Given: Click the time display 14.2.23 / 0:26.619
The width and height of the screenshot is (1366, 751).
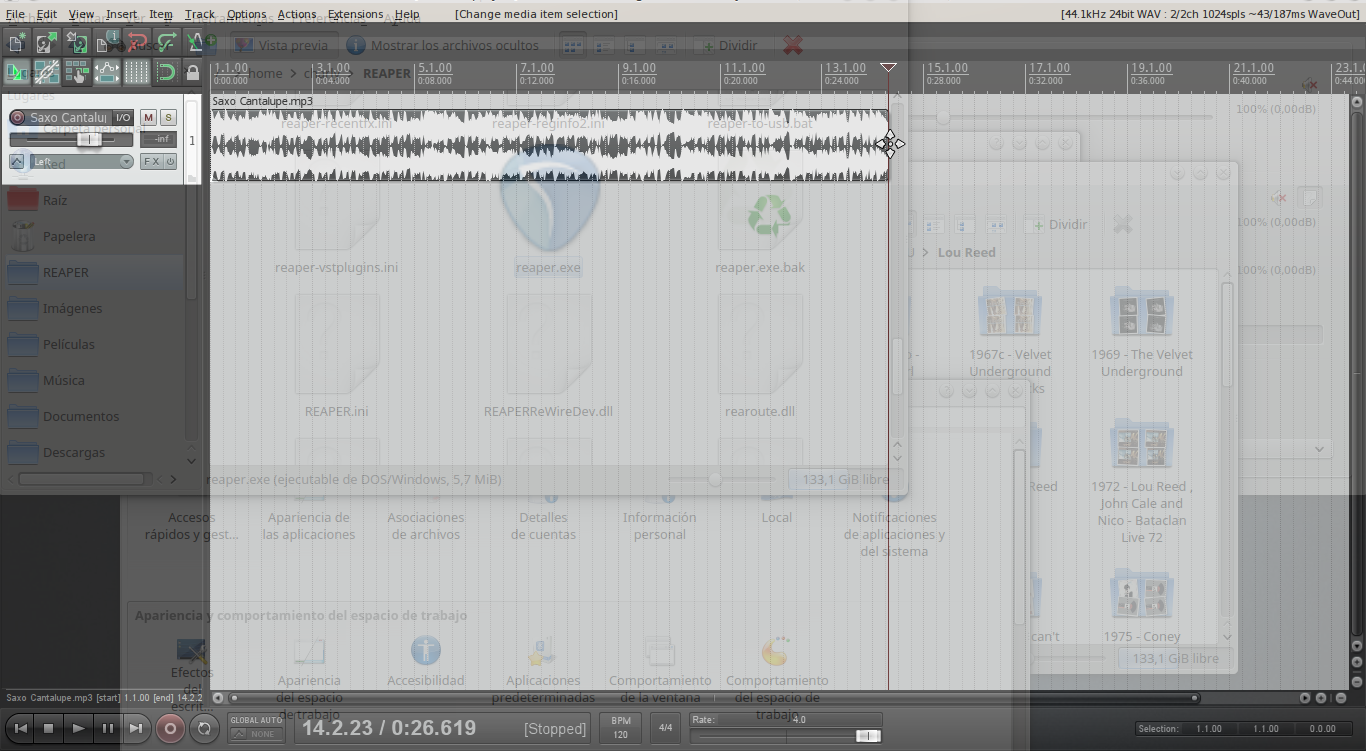Looking at the screenshot, I should pyautogui.click(x=389, y=728).
